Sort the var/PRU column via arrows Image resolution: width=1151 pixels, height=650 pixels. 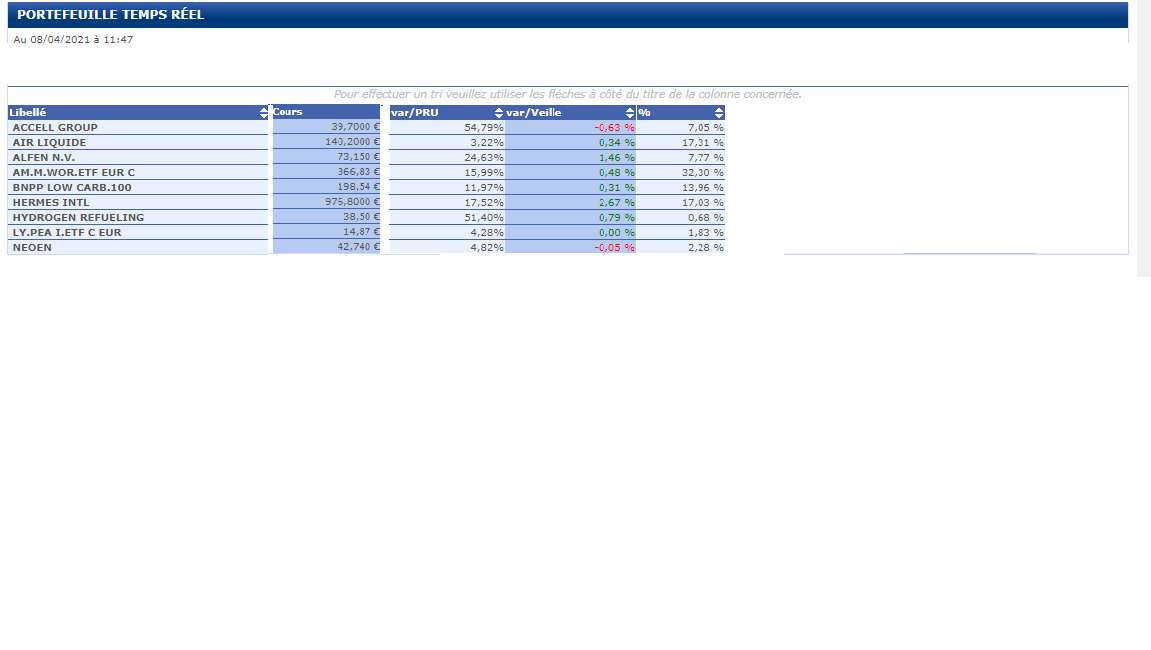tap(498, 112)
